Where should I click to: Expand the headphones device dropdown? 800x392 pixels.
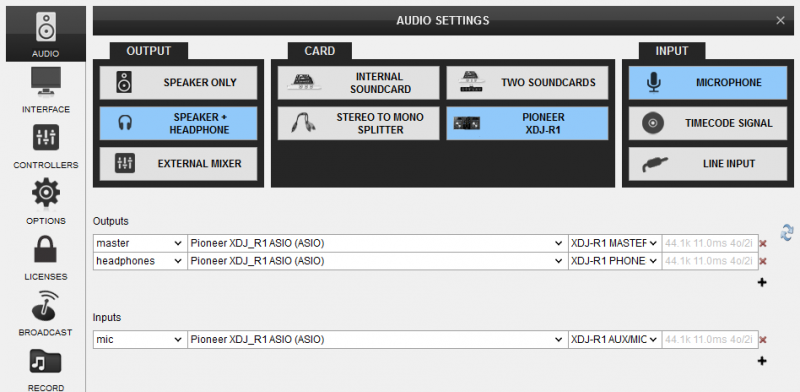point(377,261)
